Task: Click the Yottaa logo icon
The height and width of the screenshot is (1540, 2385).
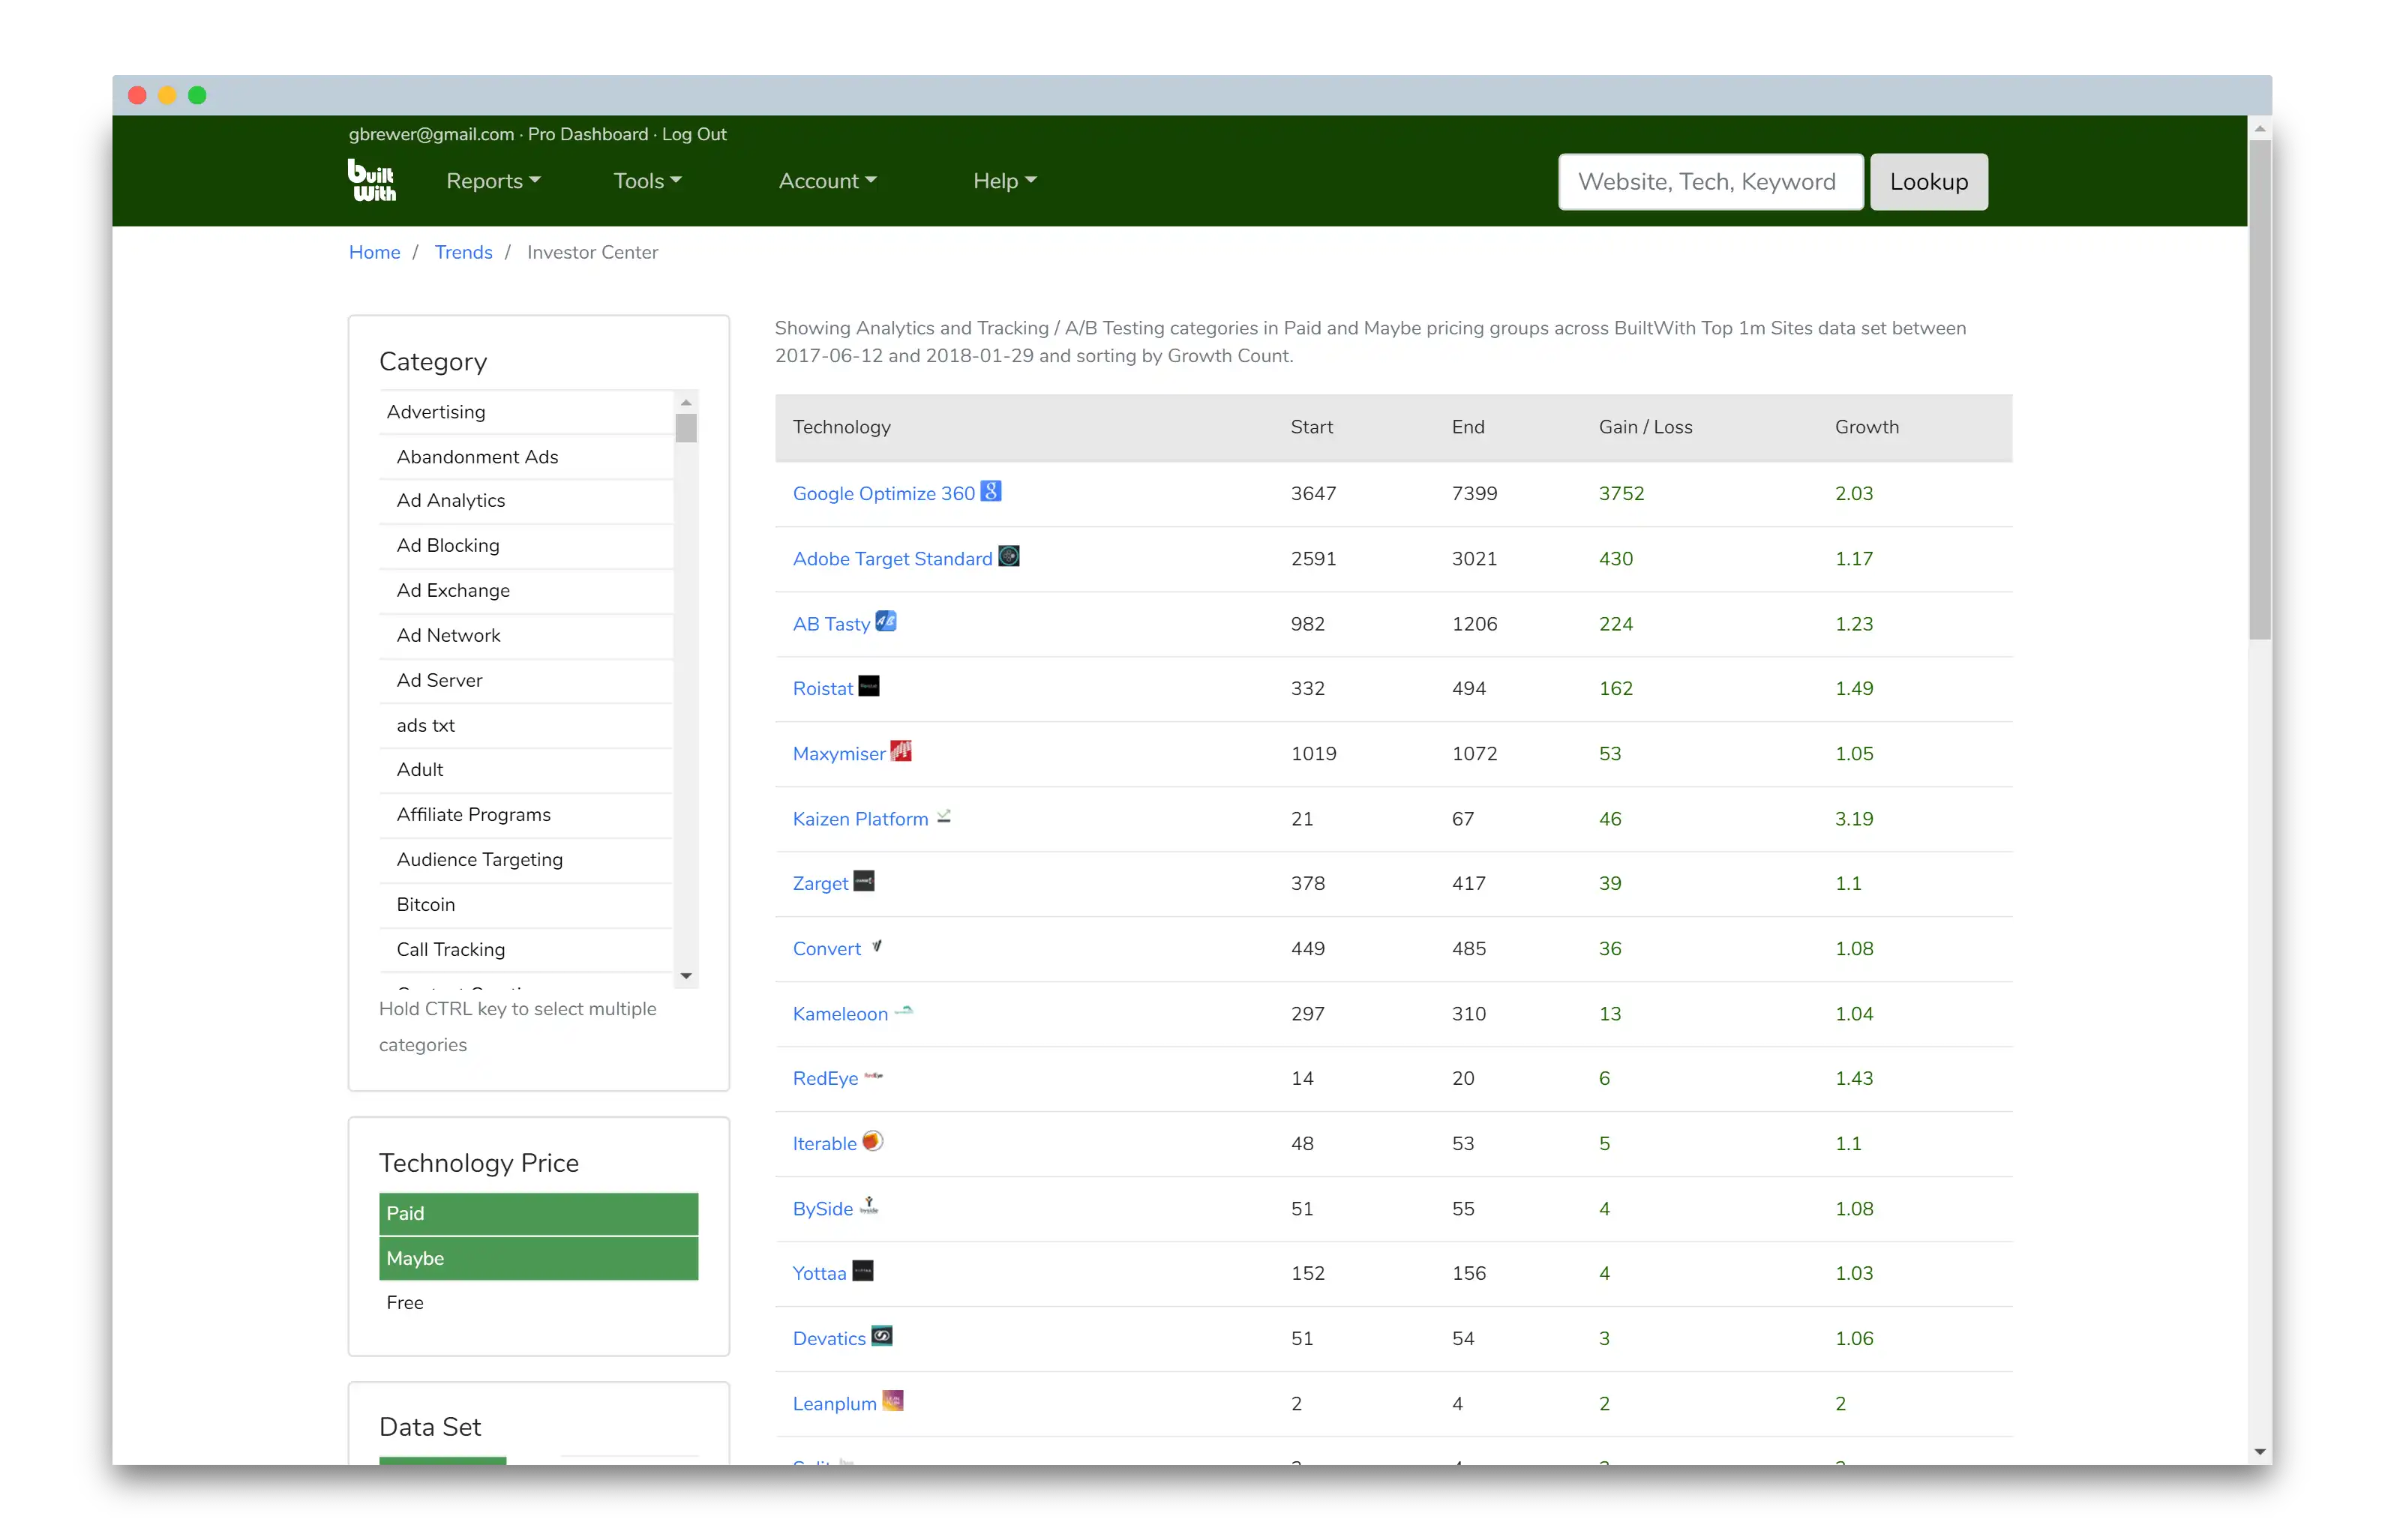Action: point(863,1271)
